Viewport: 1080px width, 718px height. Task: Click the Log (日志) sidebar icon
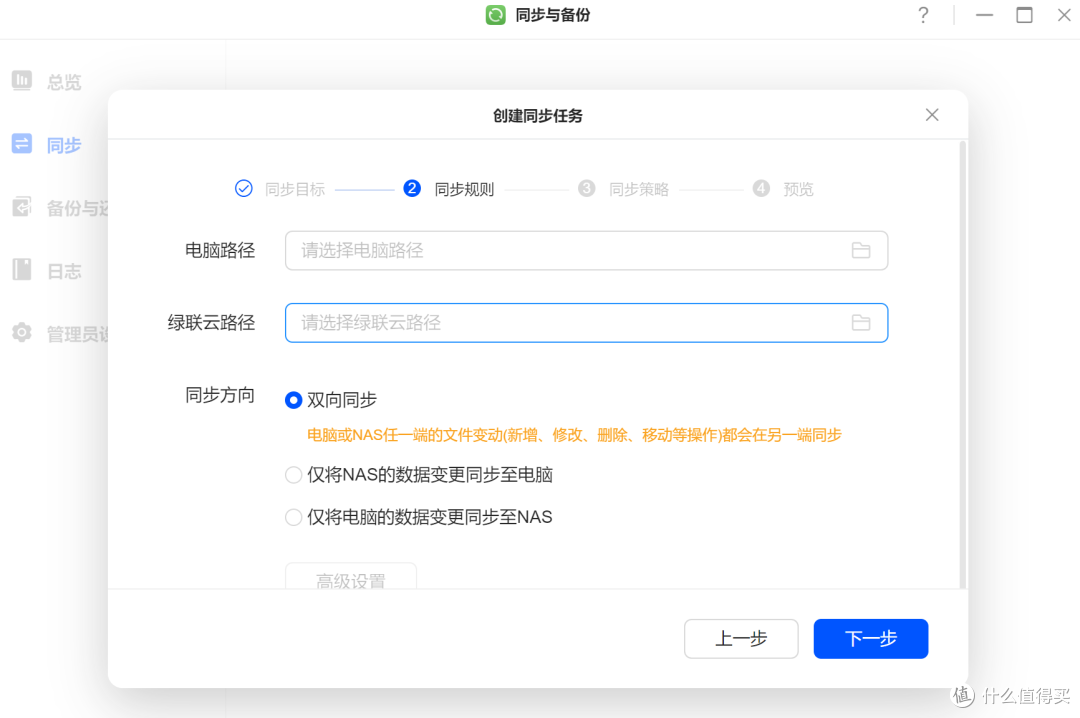22,270
